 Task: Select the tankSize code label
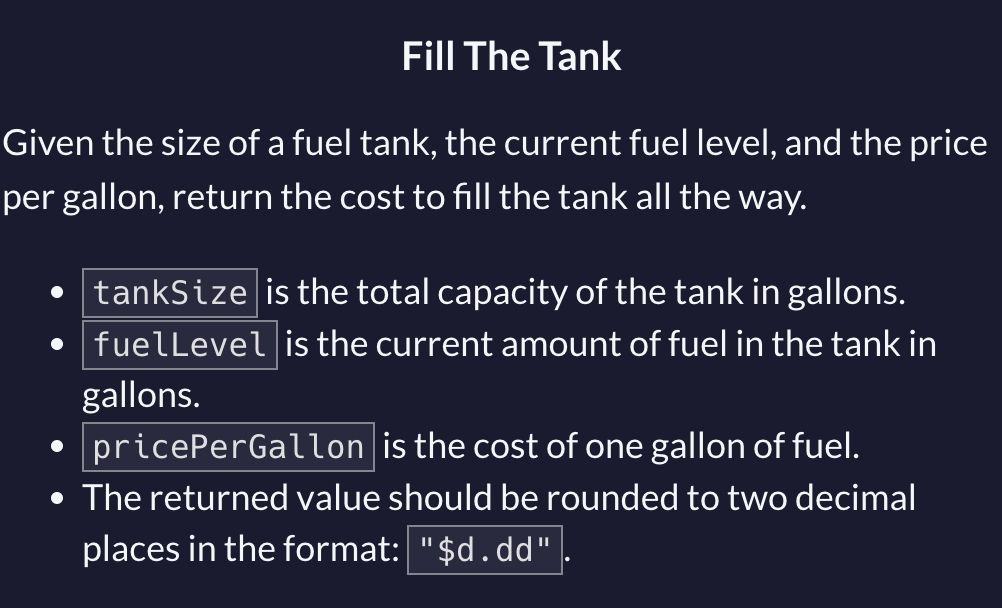[170, 293]
